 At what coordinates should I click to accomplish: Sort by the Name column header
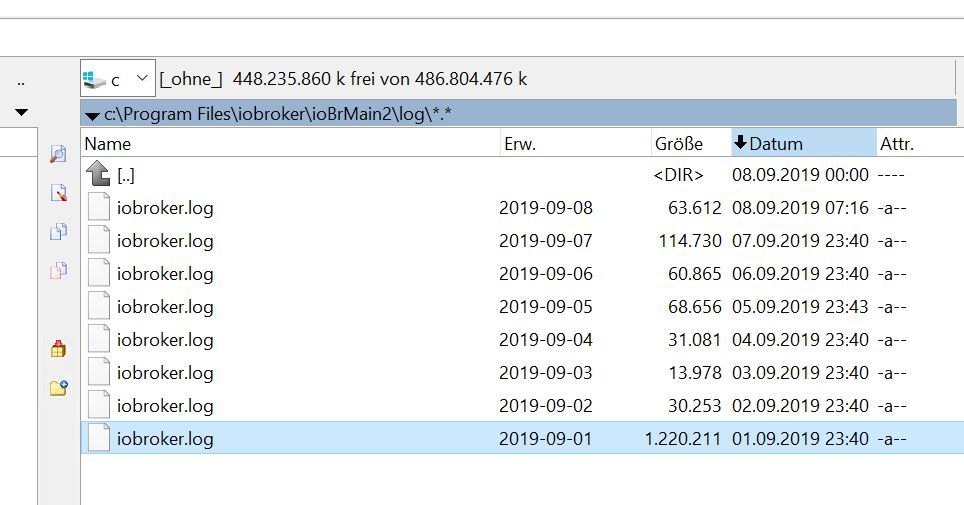point(291,143)
